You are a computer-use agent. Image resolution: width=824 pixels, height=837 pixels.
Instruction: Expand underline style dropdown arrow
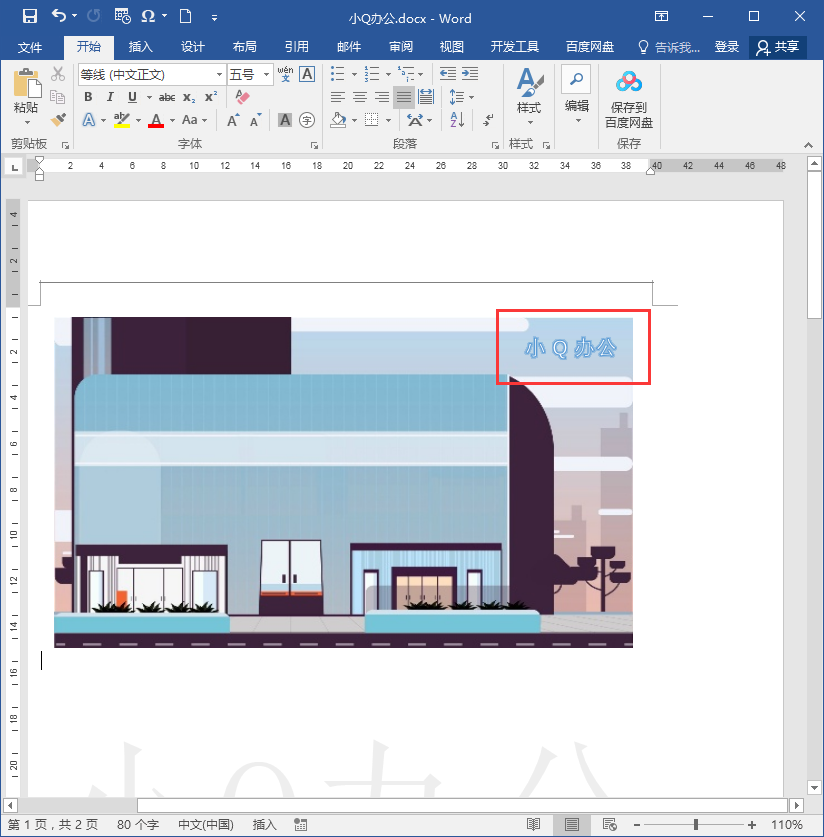[149, 97]
